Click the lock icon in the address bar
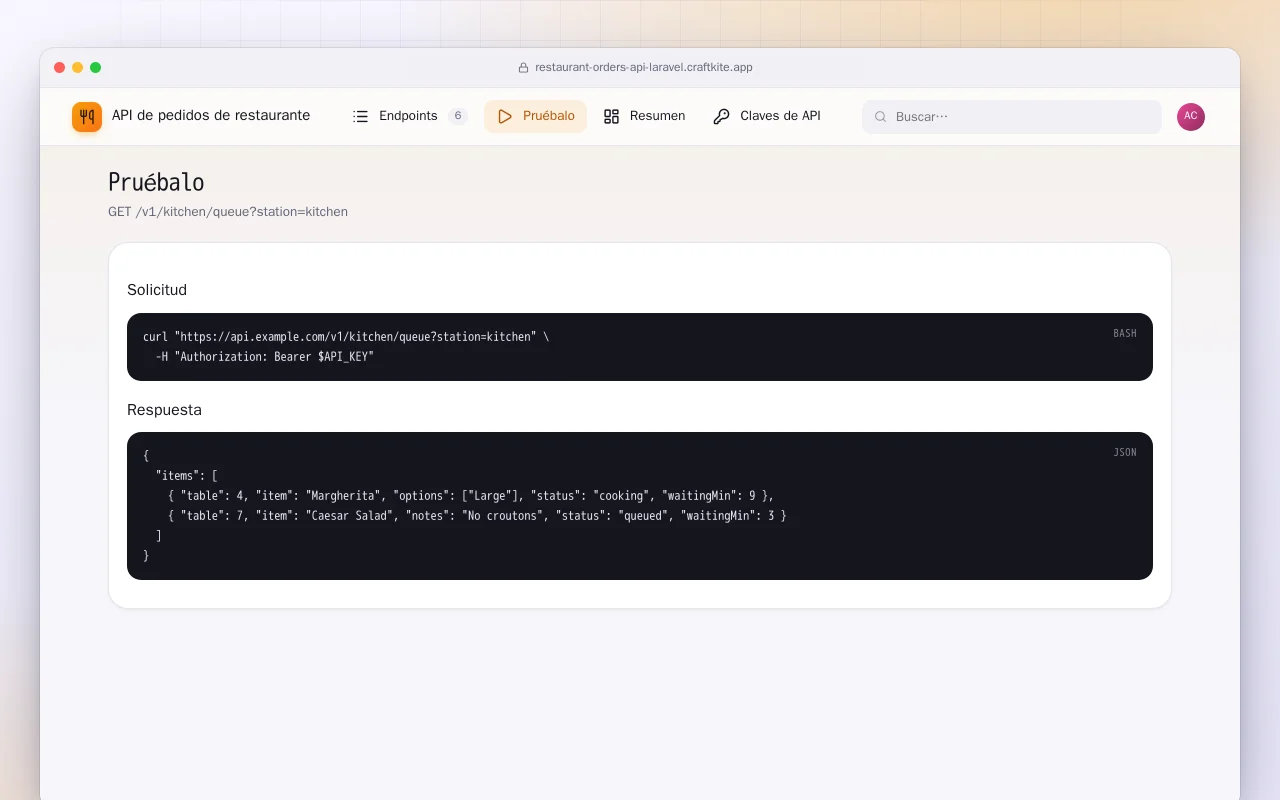 click(523, 68)
